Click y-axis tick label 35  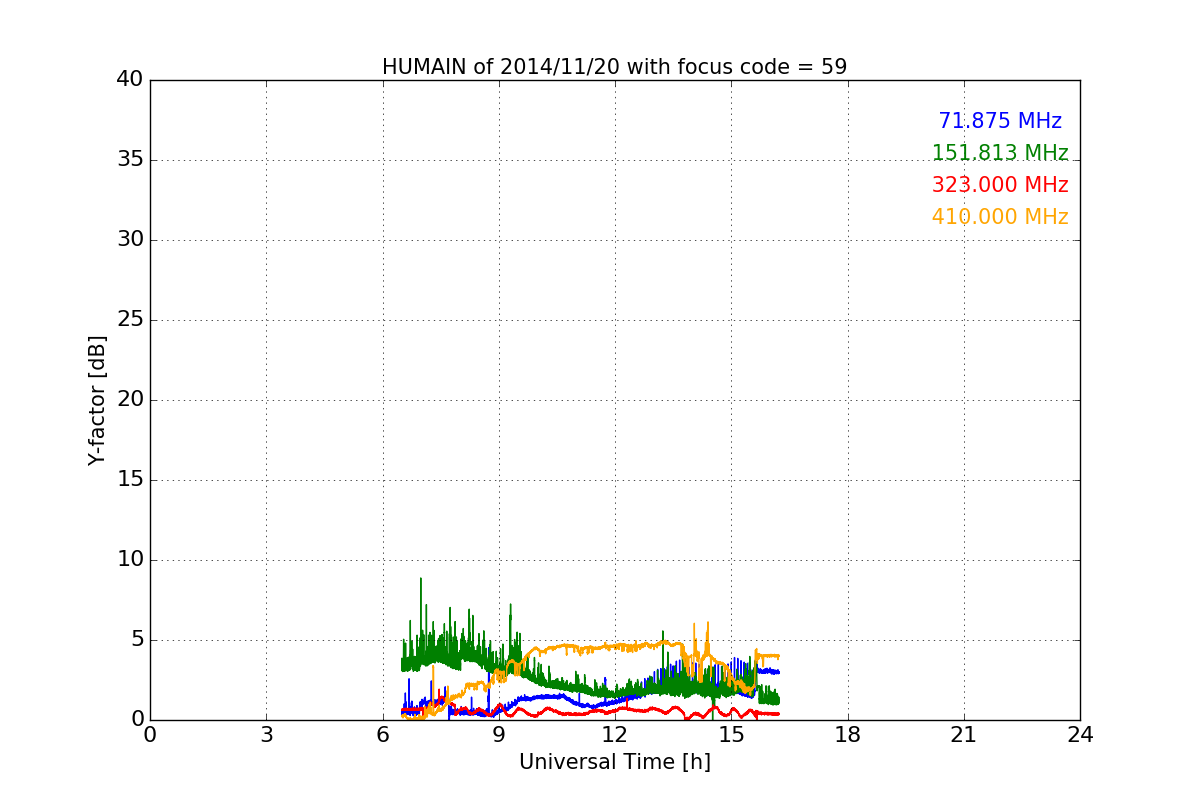click(131, 160)
